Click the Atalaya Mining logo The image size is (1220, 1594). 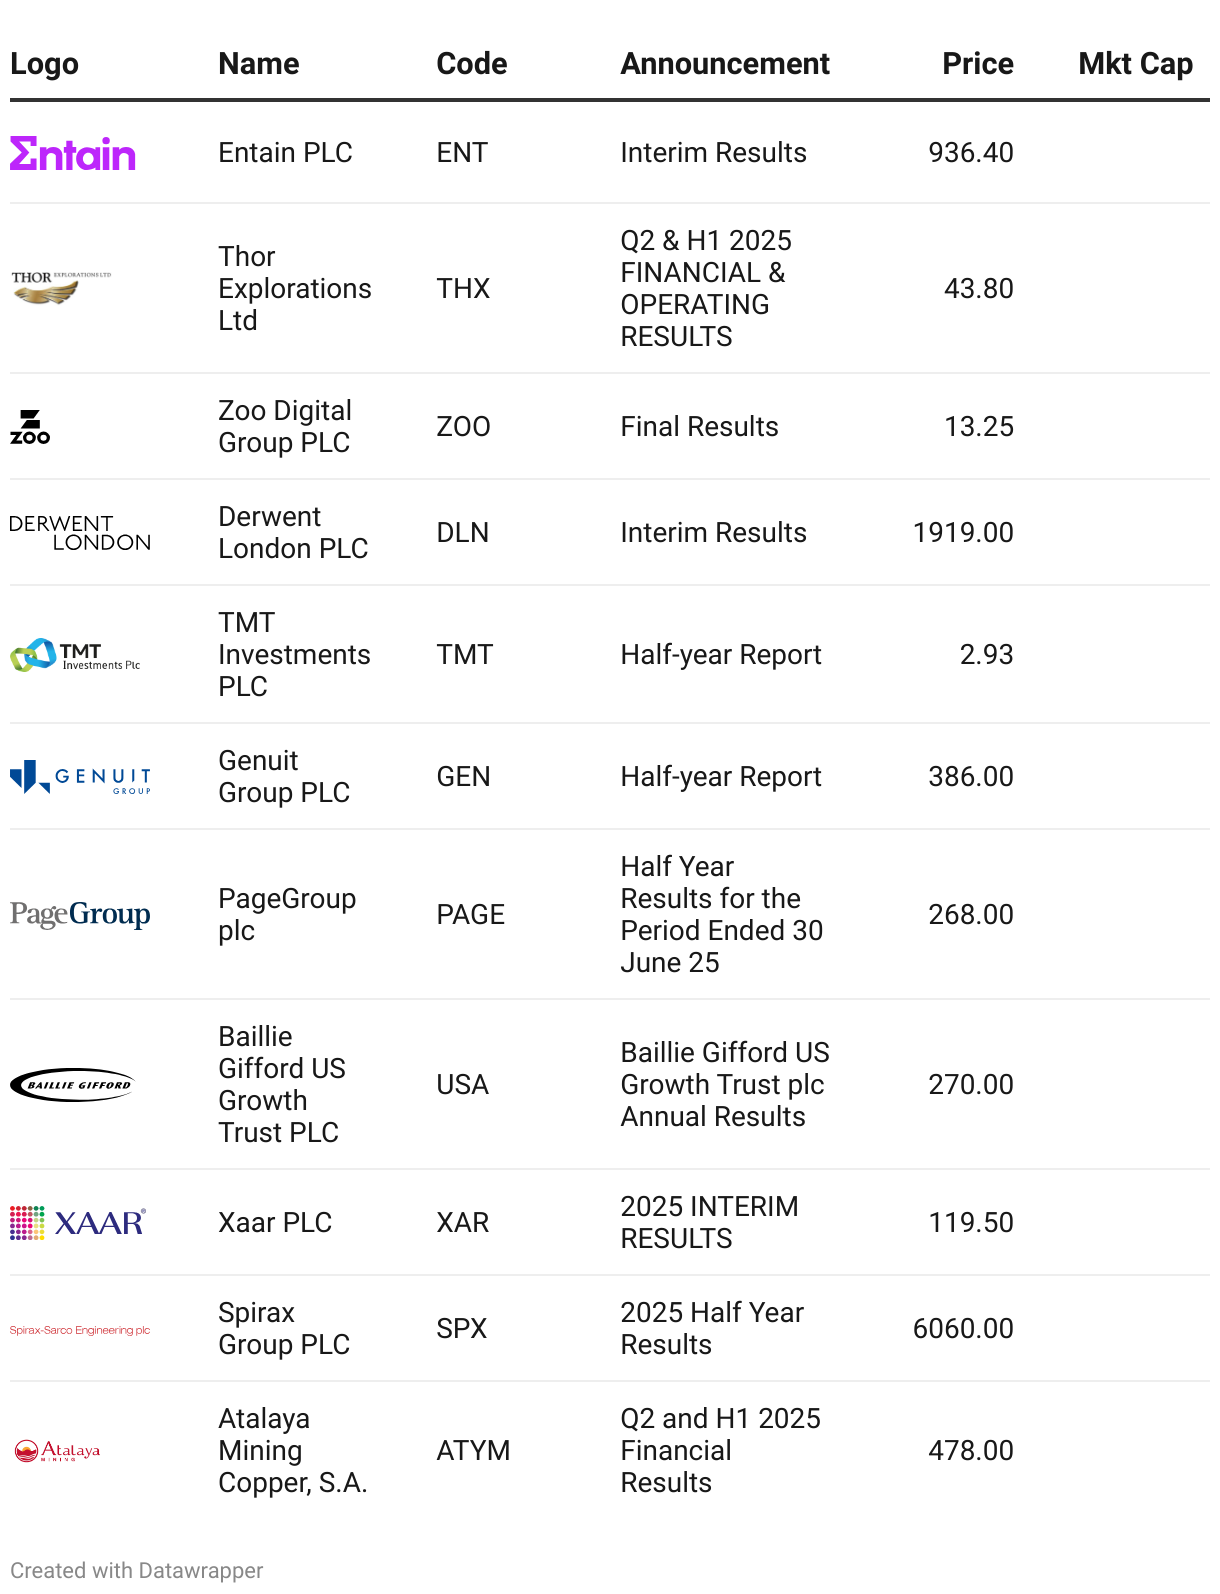coord(57,1451)
